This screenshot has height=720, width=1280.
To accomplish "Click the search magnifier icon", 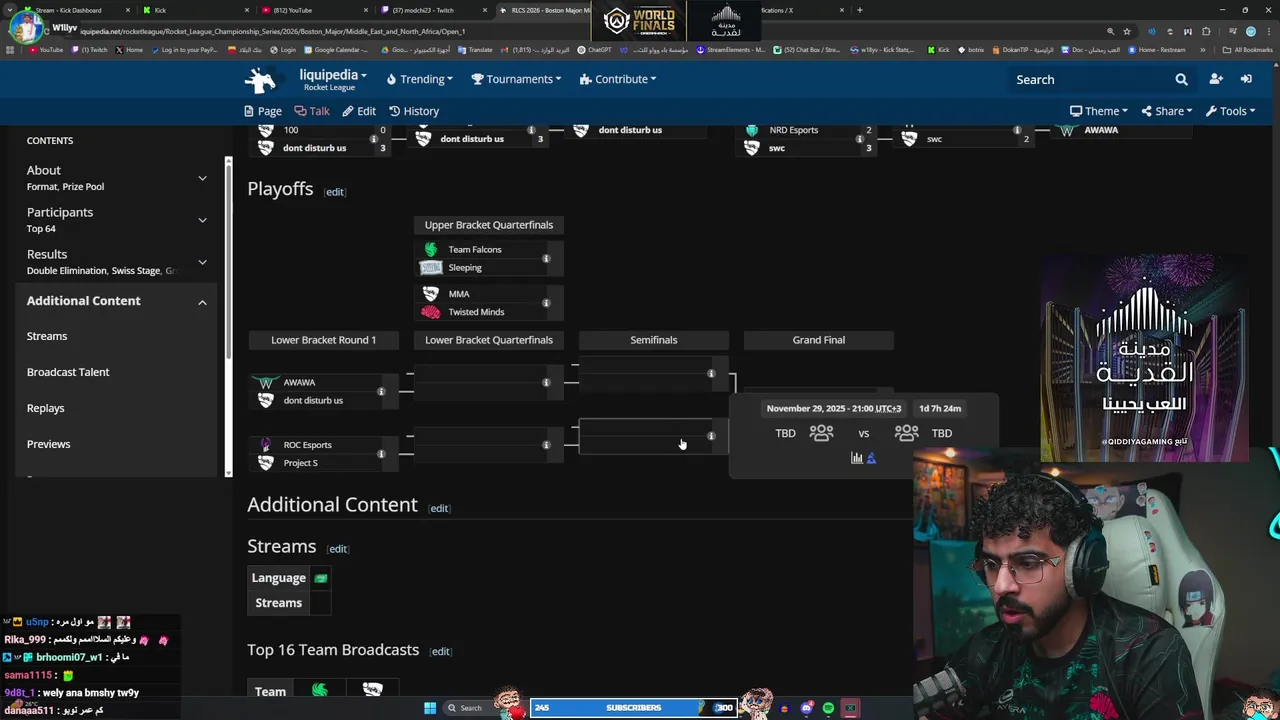I will (x=1181, y=80).
